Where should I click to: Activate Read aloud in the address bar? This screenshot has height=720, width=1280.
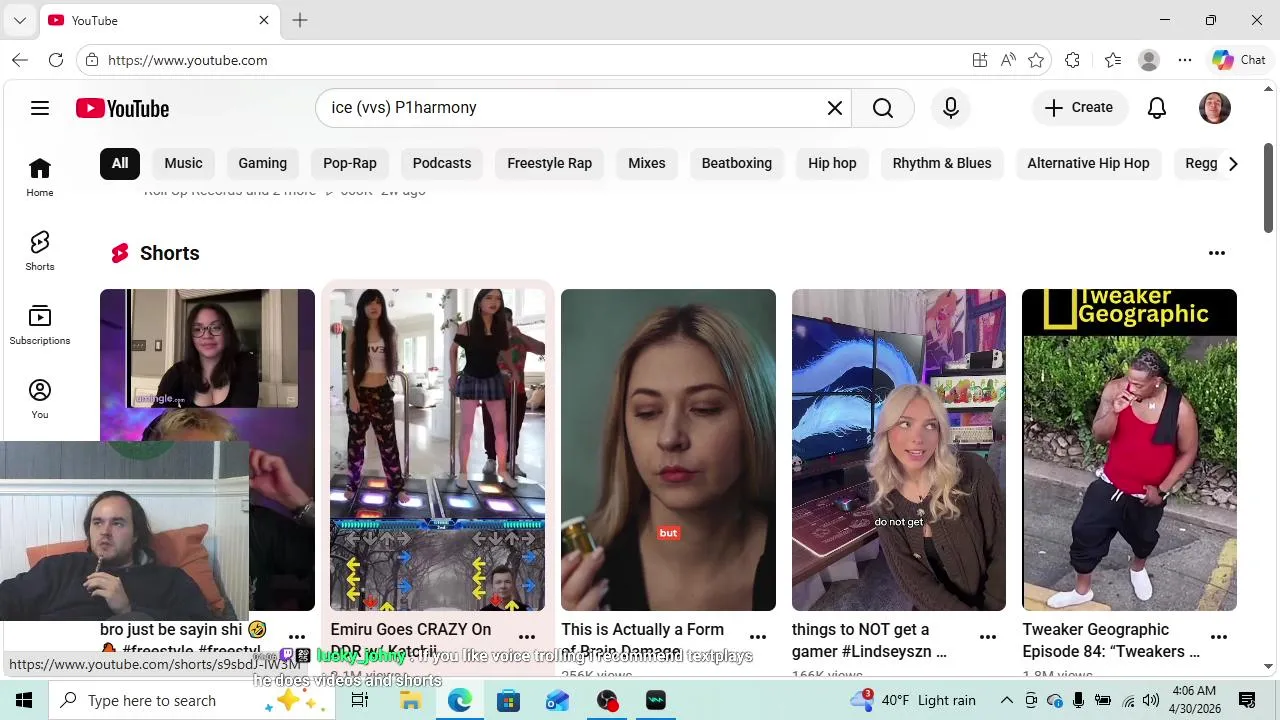coord(1008,60)
